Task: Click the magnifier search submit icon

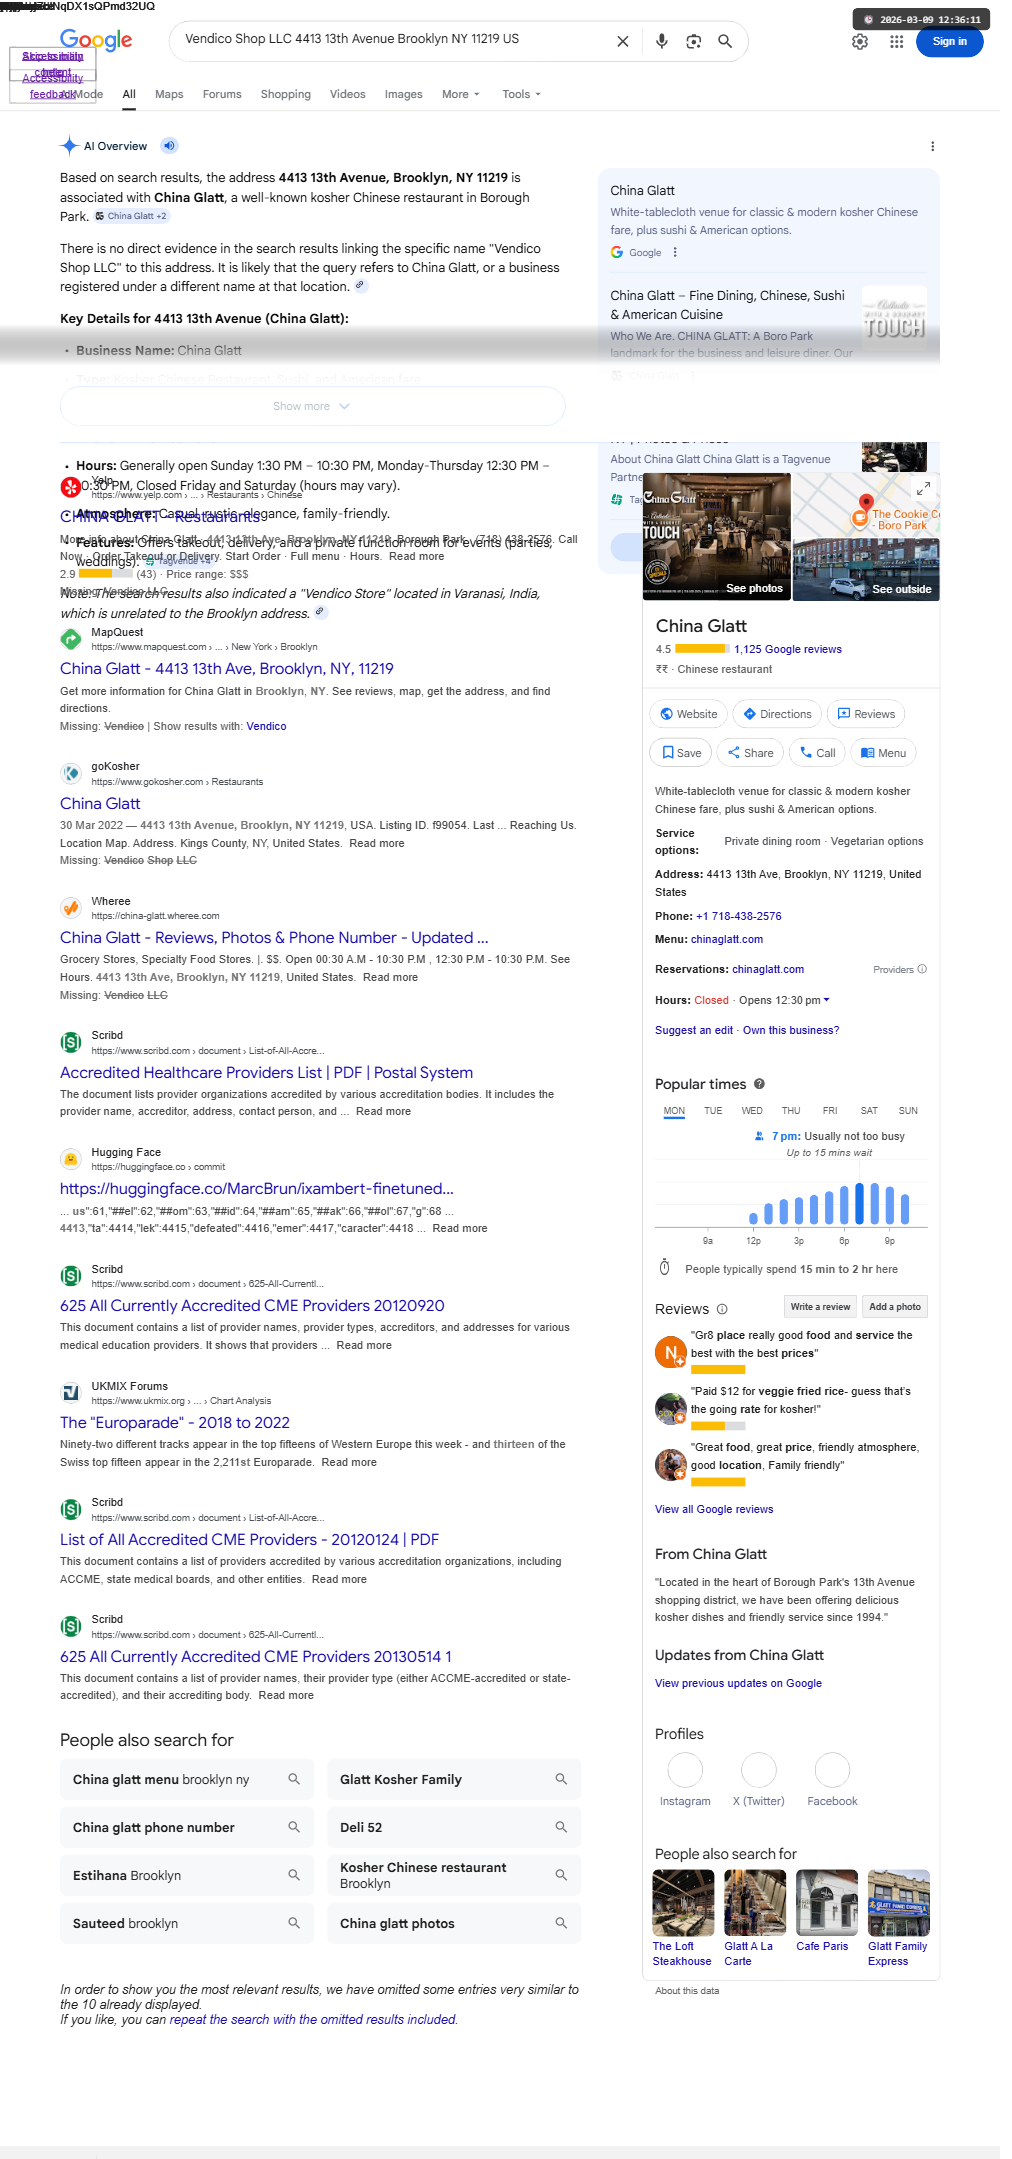Action: click(725, 41)
